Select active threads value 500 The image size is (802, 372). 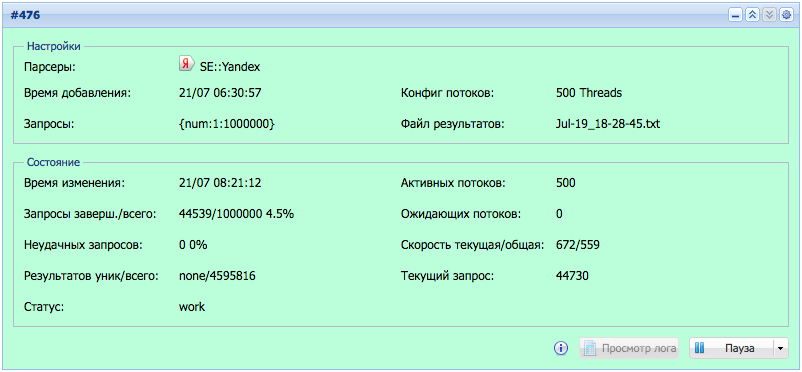[566, 183]
